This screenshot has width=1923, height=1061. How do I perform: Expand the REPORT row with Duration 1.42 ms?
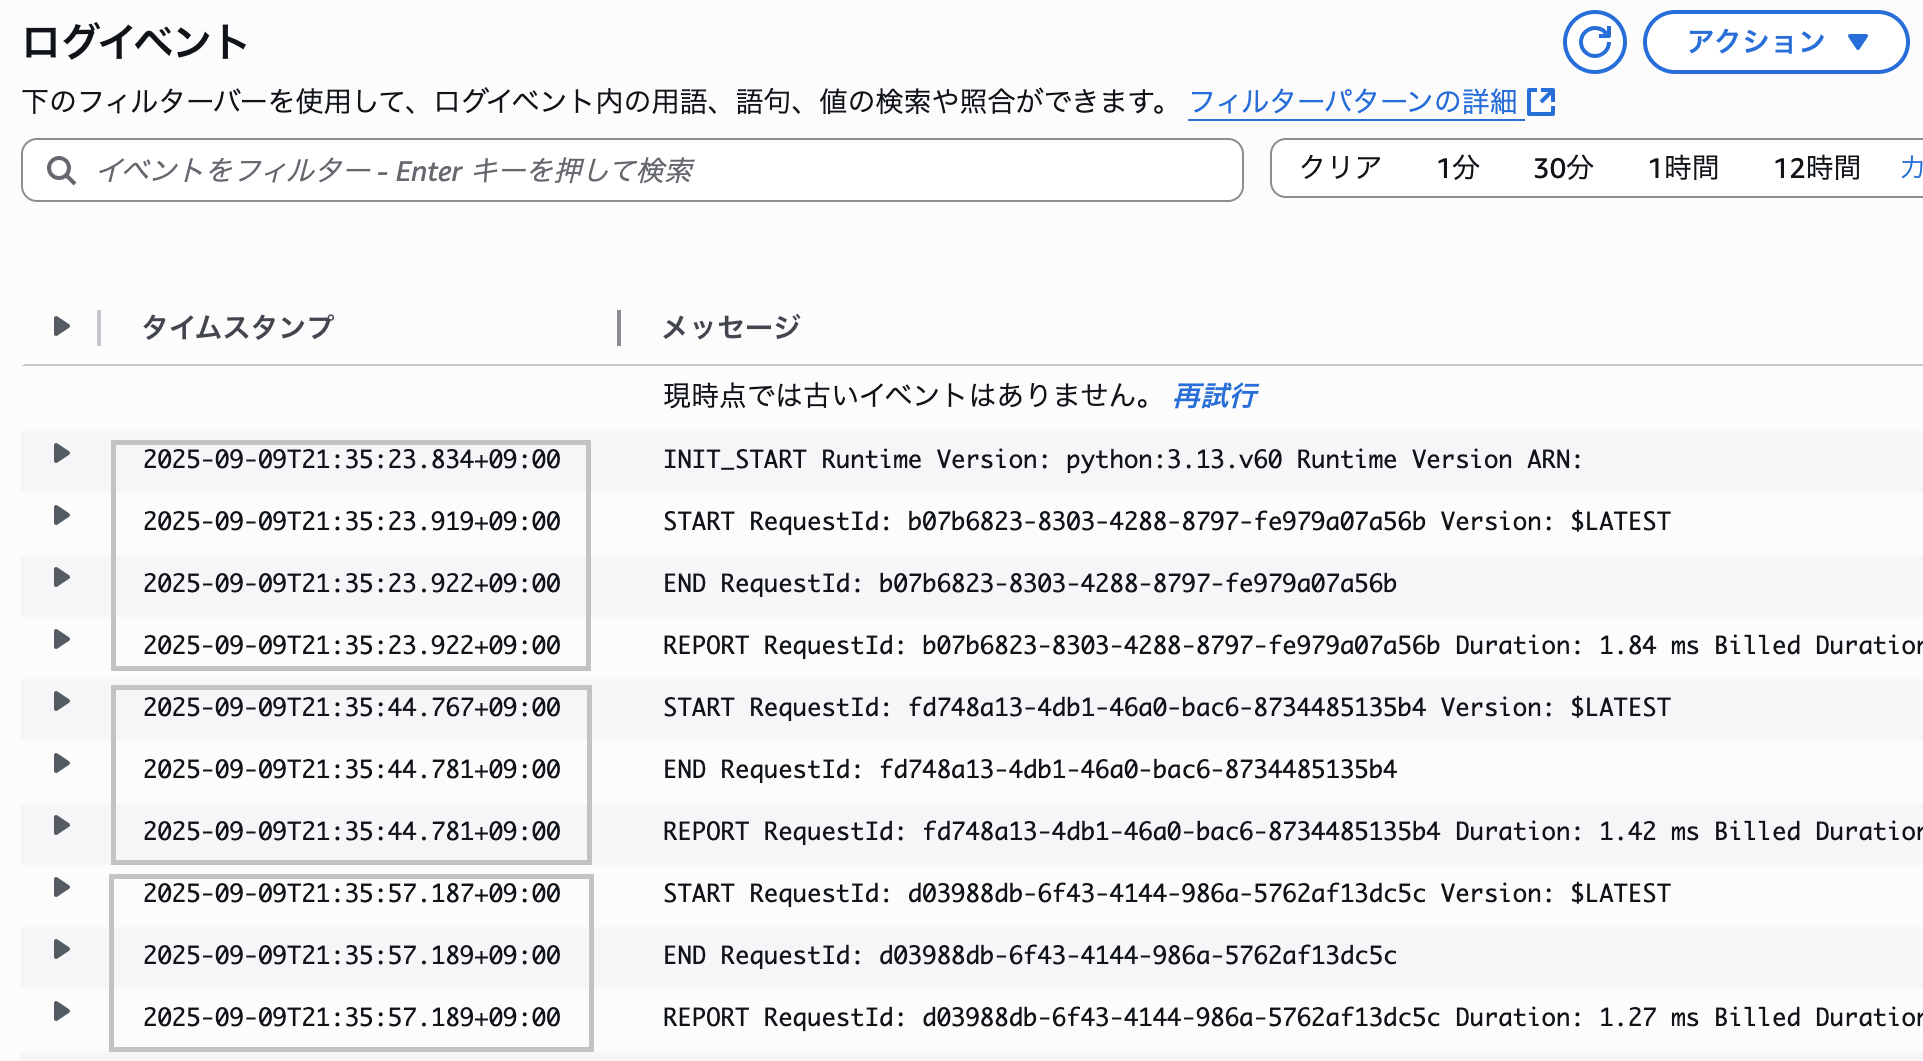[61, 826]
